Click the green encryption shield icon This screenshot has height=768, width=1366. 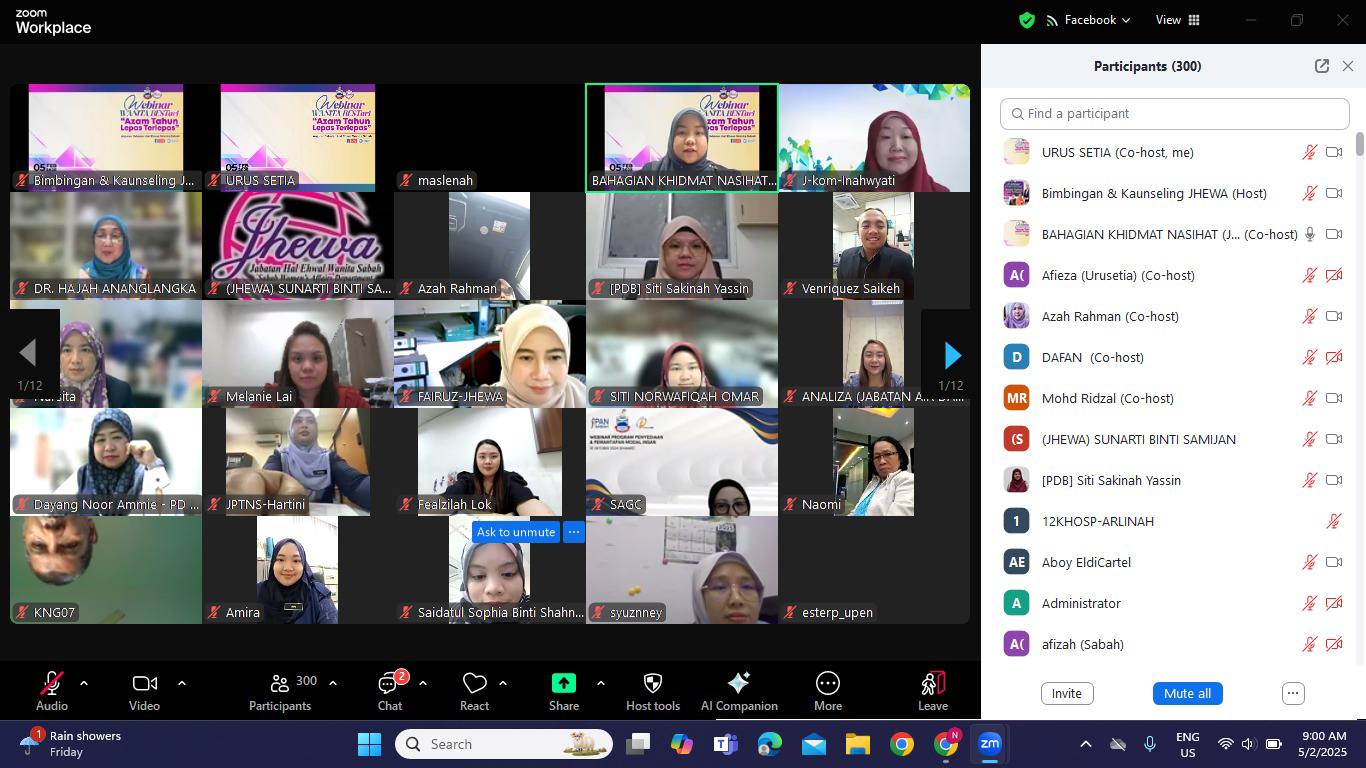[x=1027, y=20]
